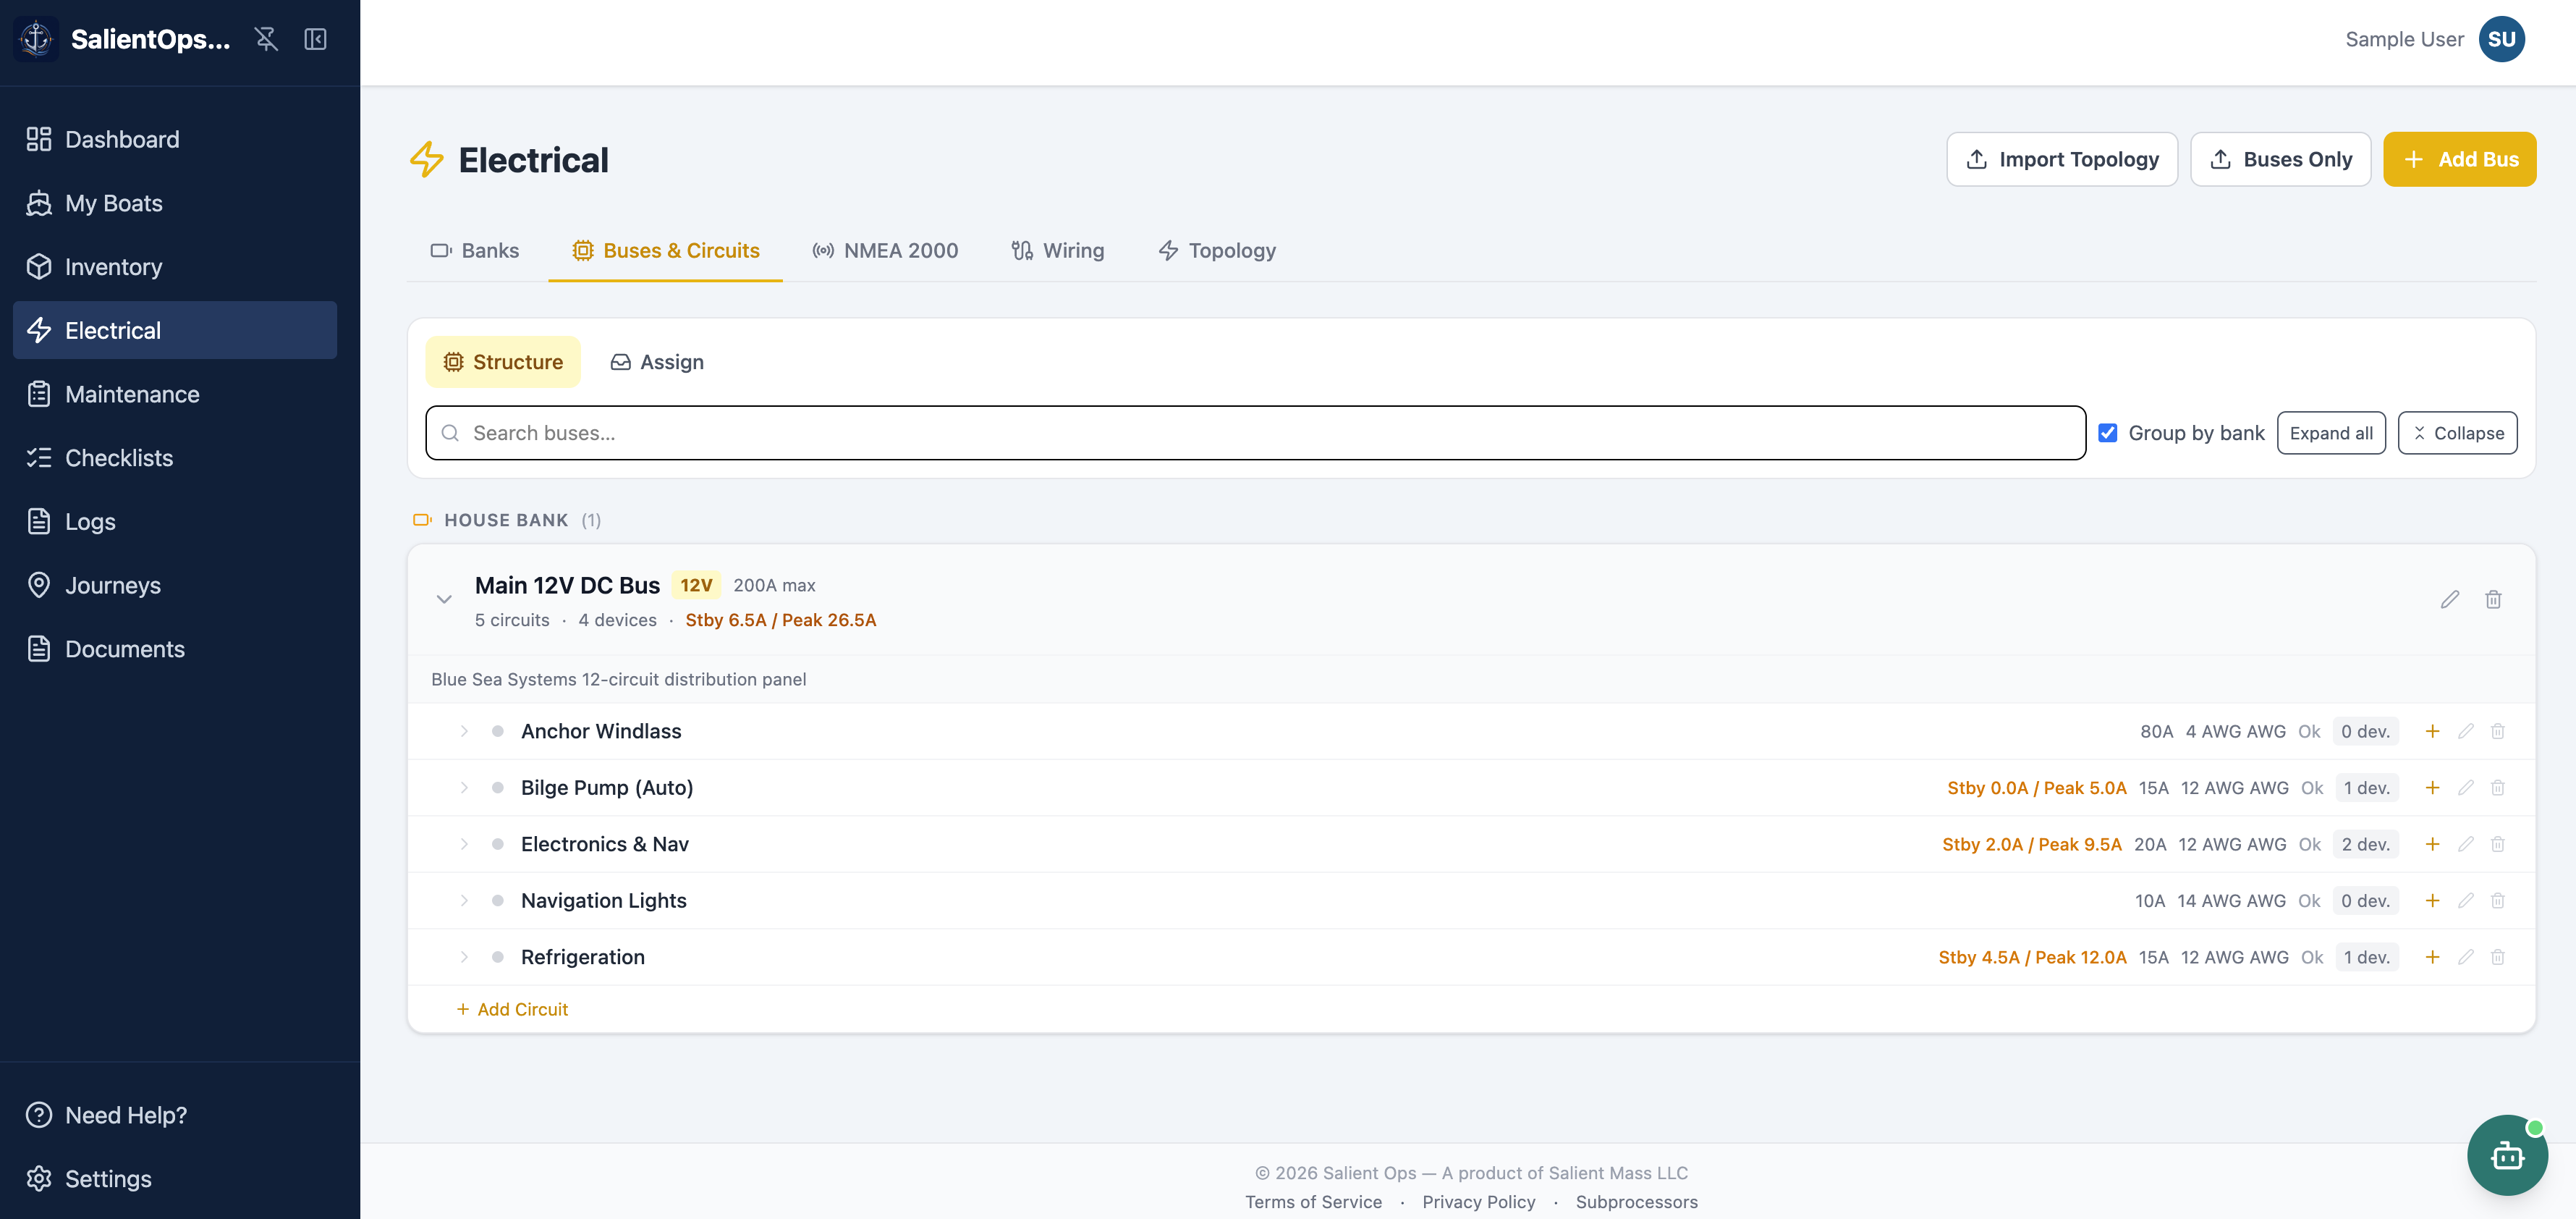This screenshot has width=2576, height=1219.
Task: Open Inventory in sidebar
Action: tap(175, 267)
